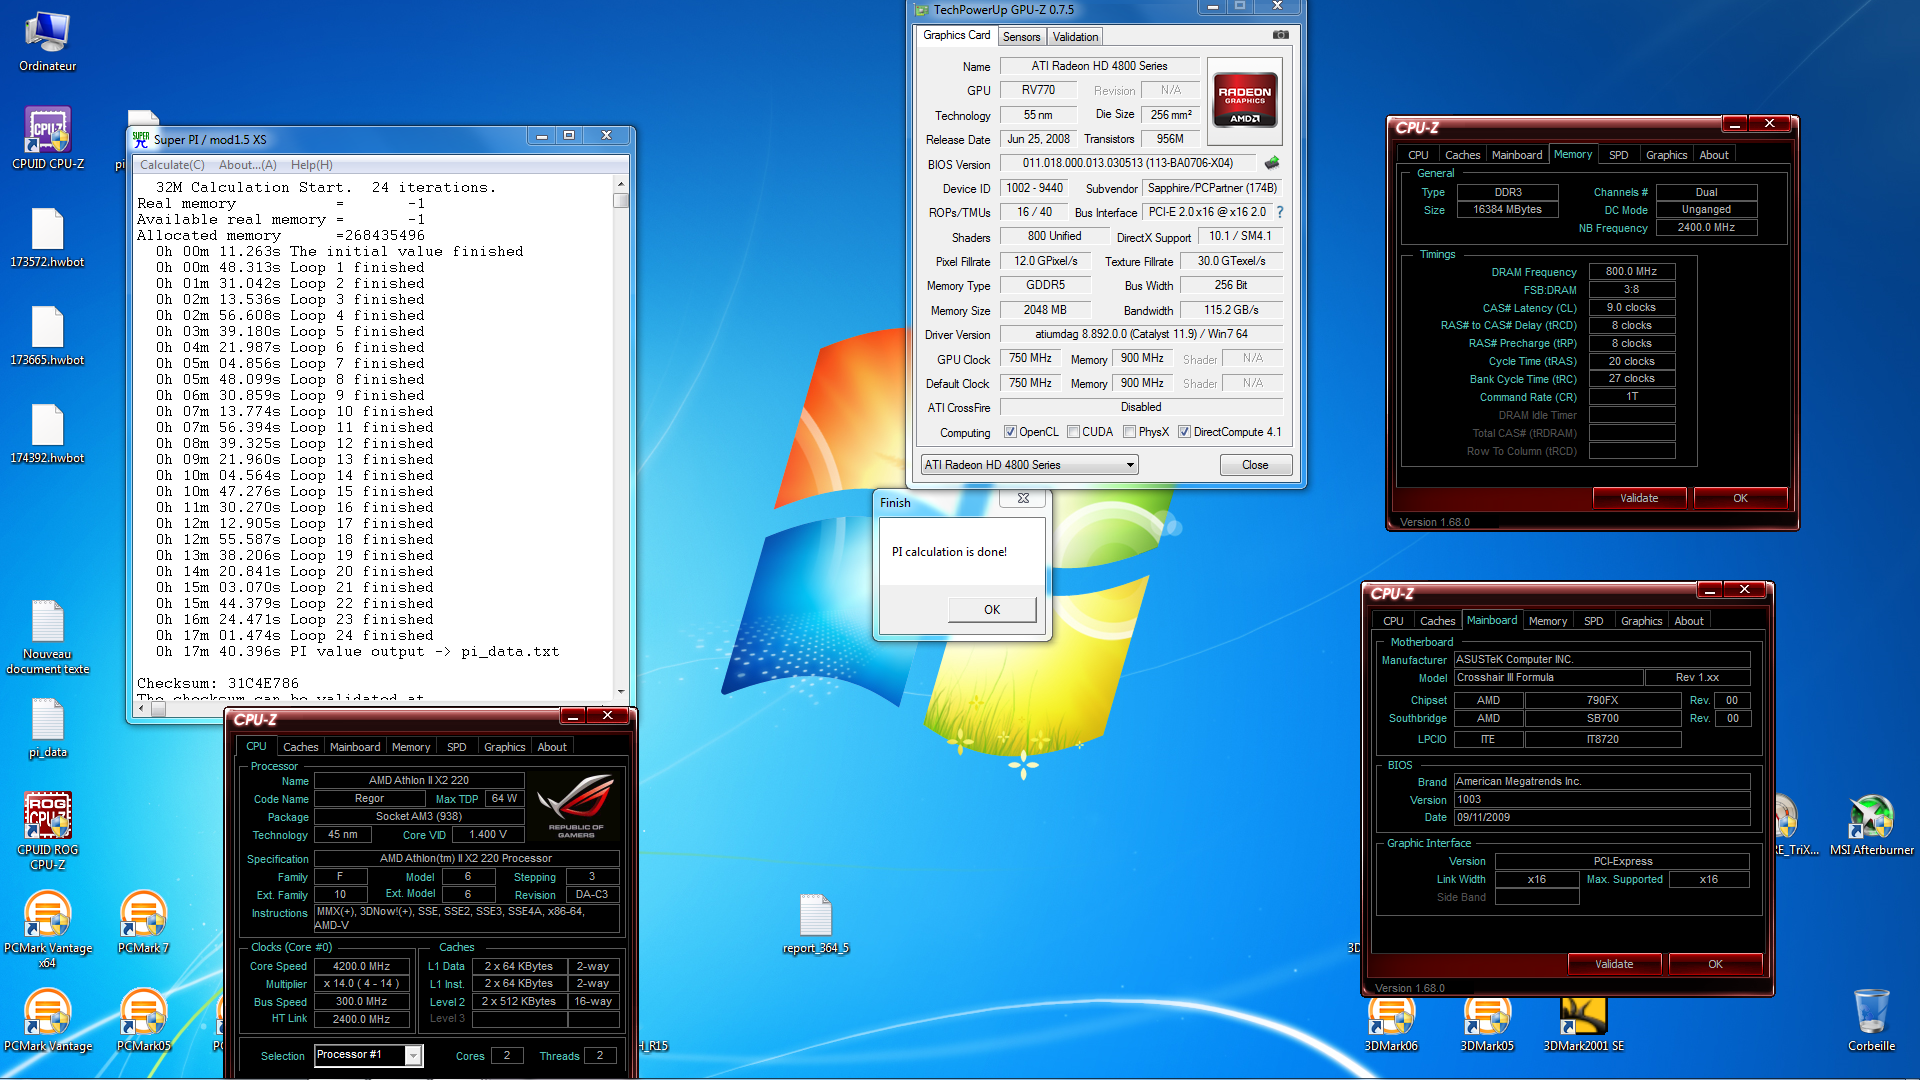Open the Help(H) menu in Super PI
Viewport: 1920px width, 1080px height.
coord(311,165)
